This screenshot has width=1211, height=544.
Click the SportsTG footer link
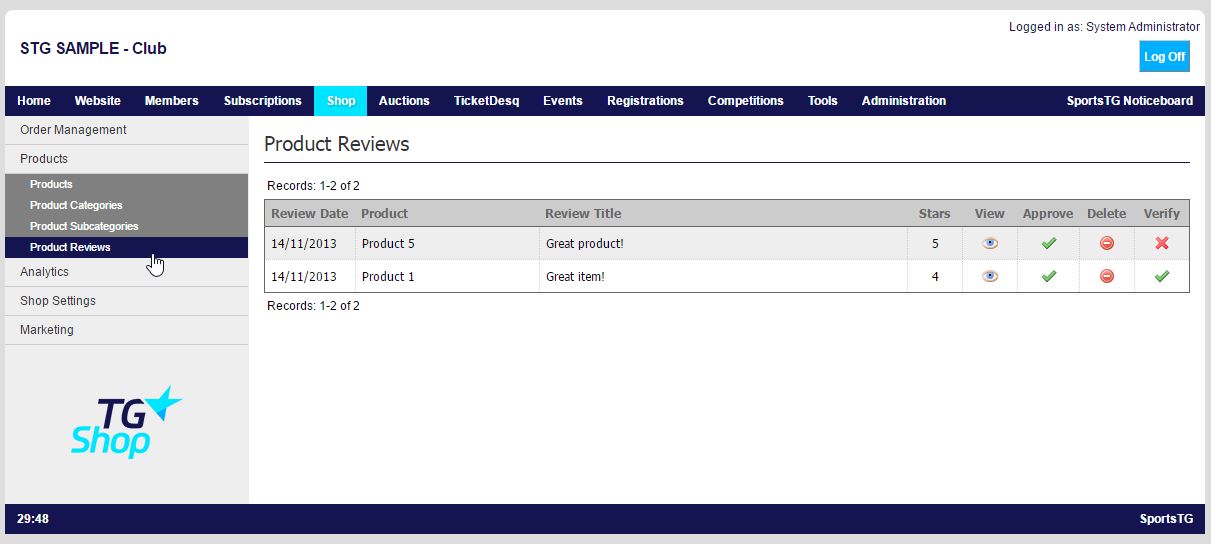click(1166, 519)
